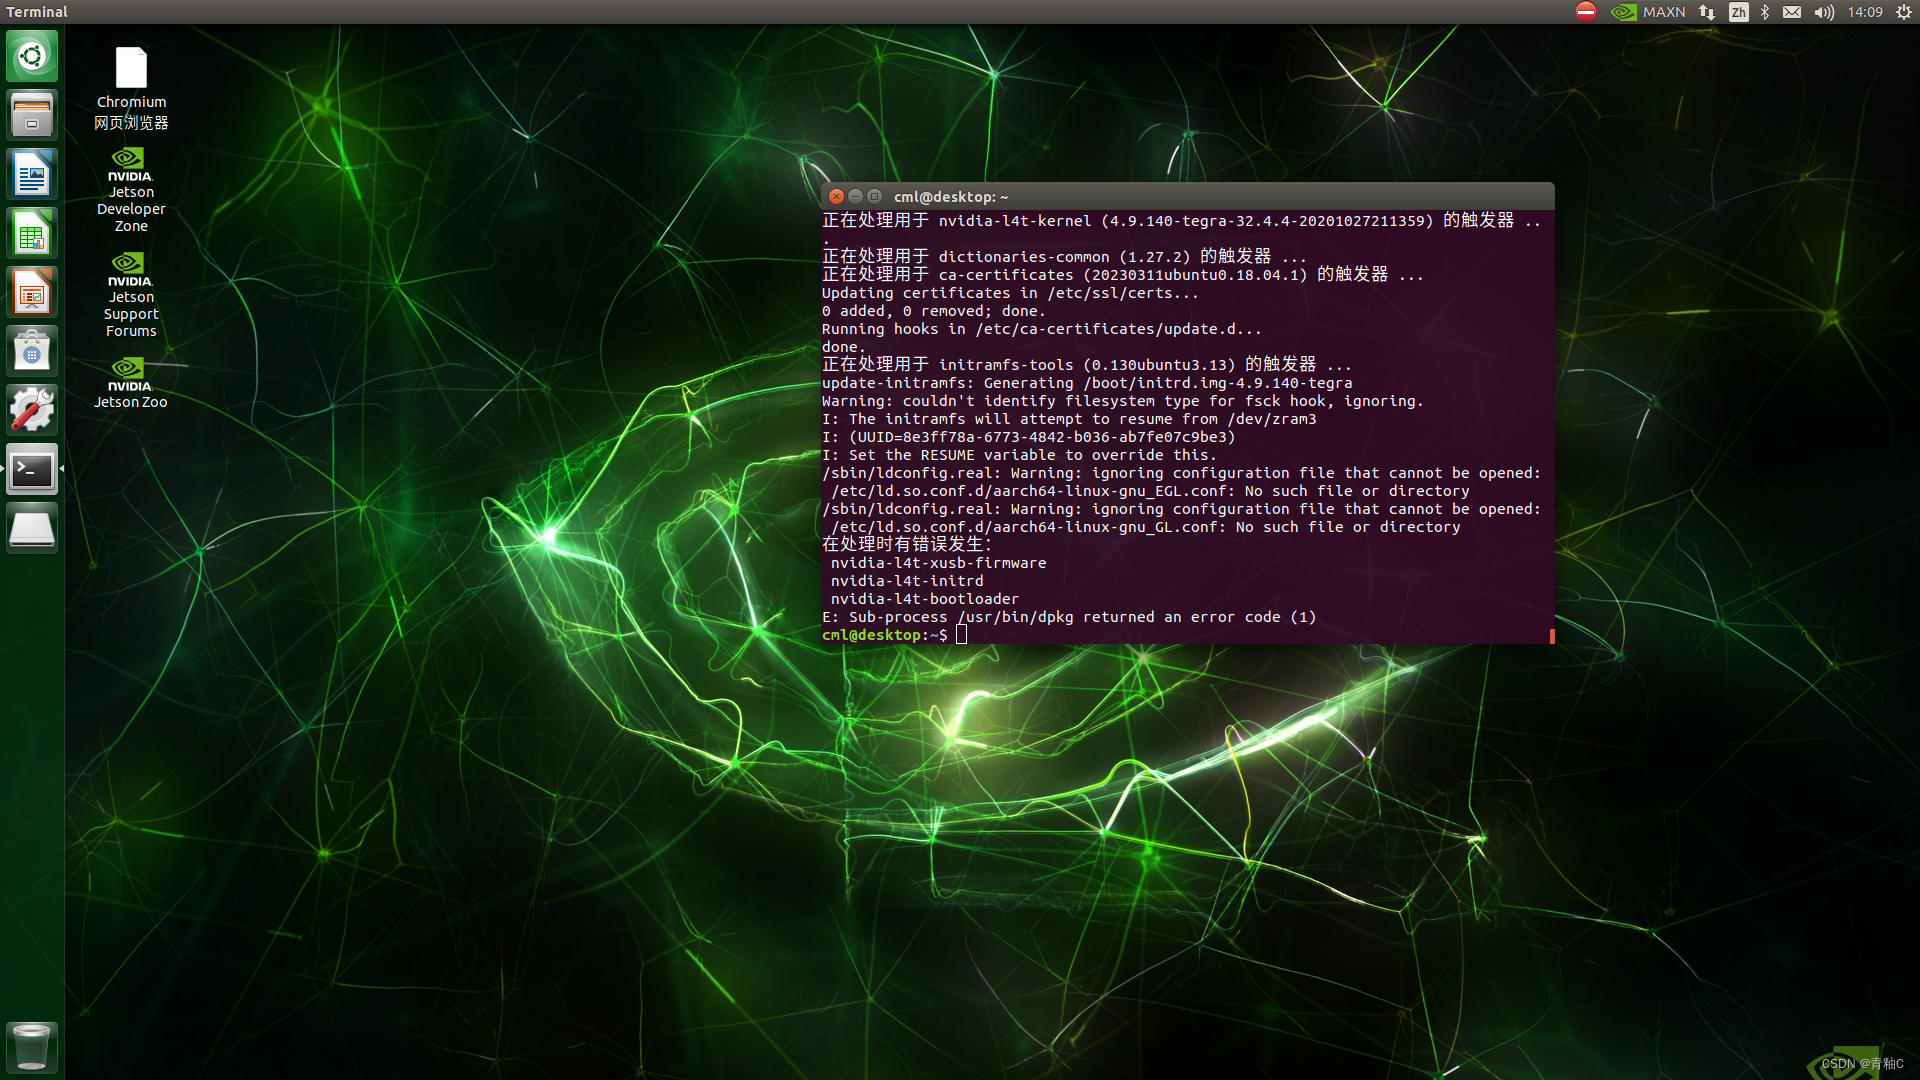Open the Bluetooth indicator menu
Screen dimensions: 1920x1080
[x=1765, y=12]
